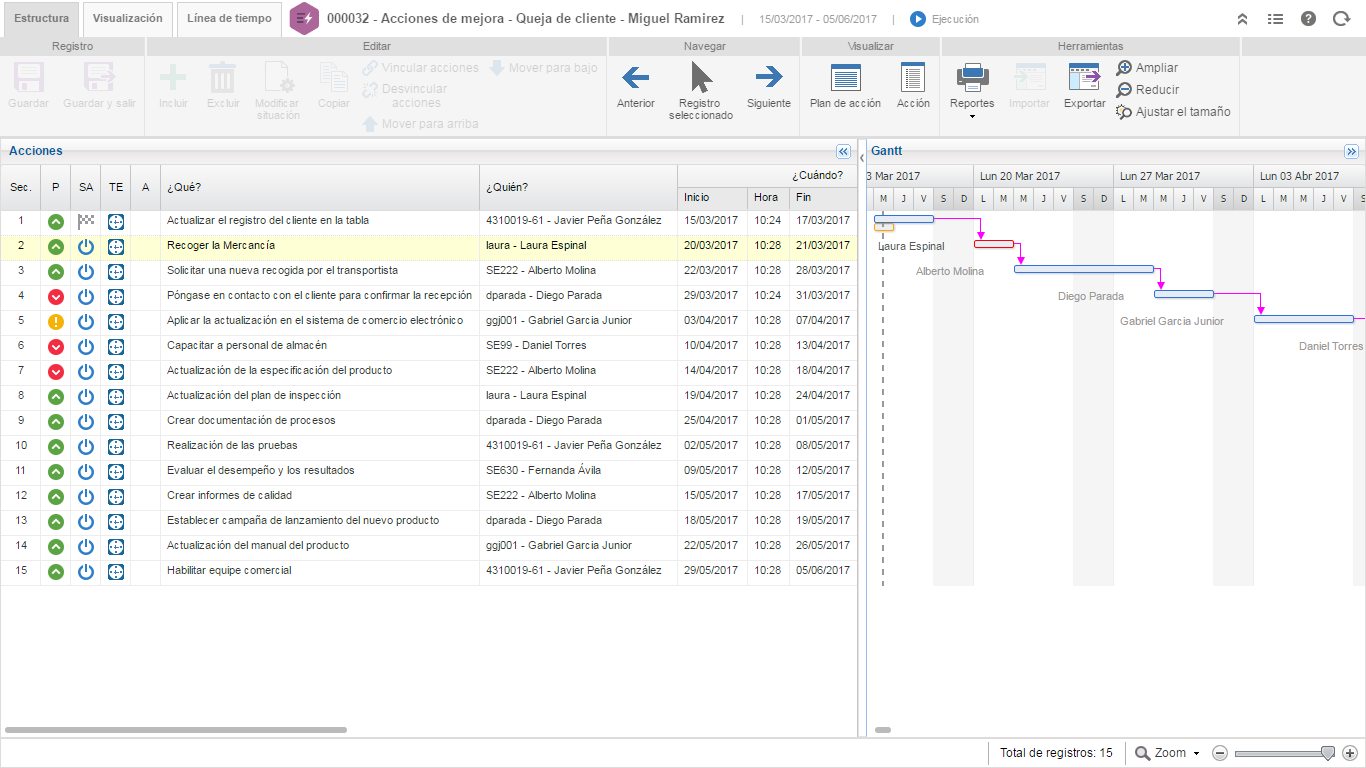Screen dimensions: 1366x768
Task: Open the Plan de acción view
Action: [845, 77]
